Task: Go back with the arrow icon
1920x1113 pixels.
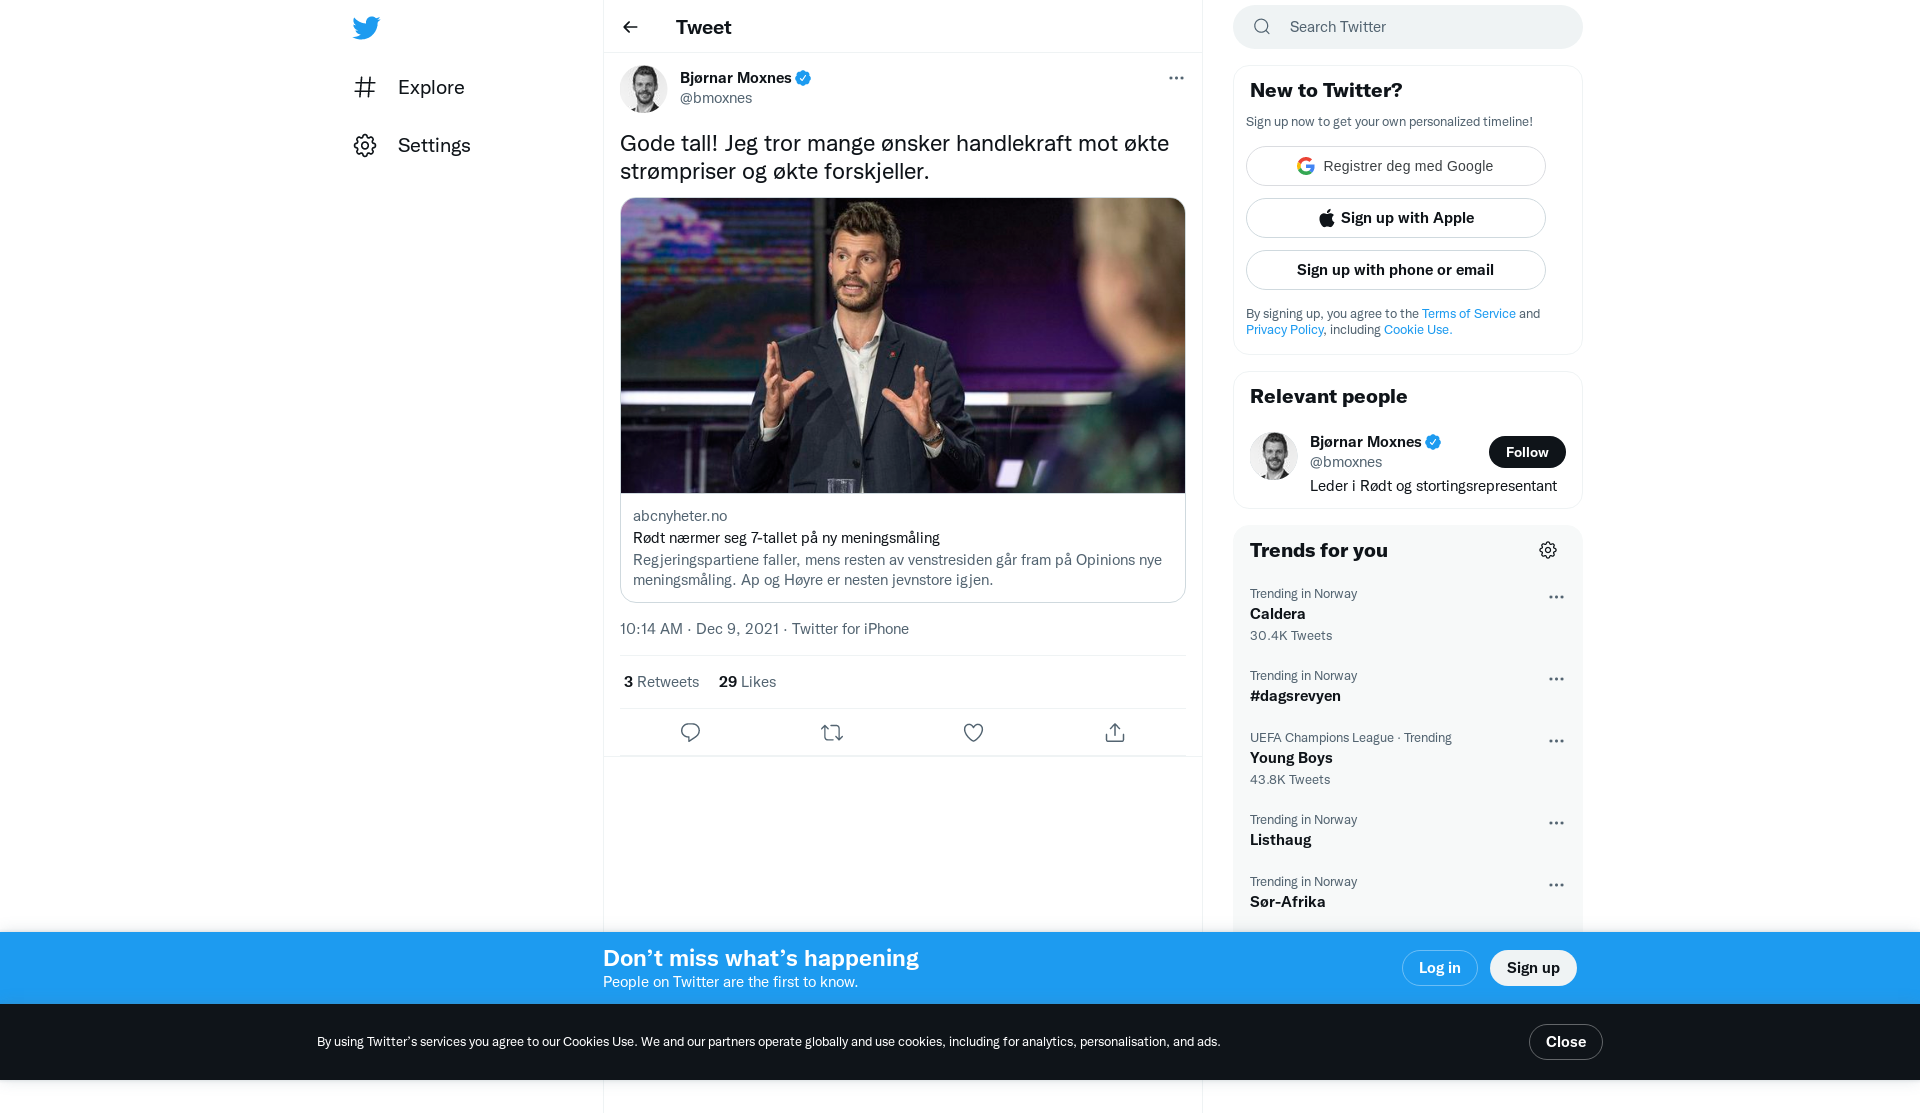Action: [x=630, y=27]
